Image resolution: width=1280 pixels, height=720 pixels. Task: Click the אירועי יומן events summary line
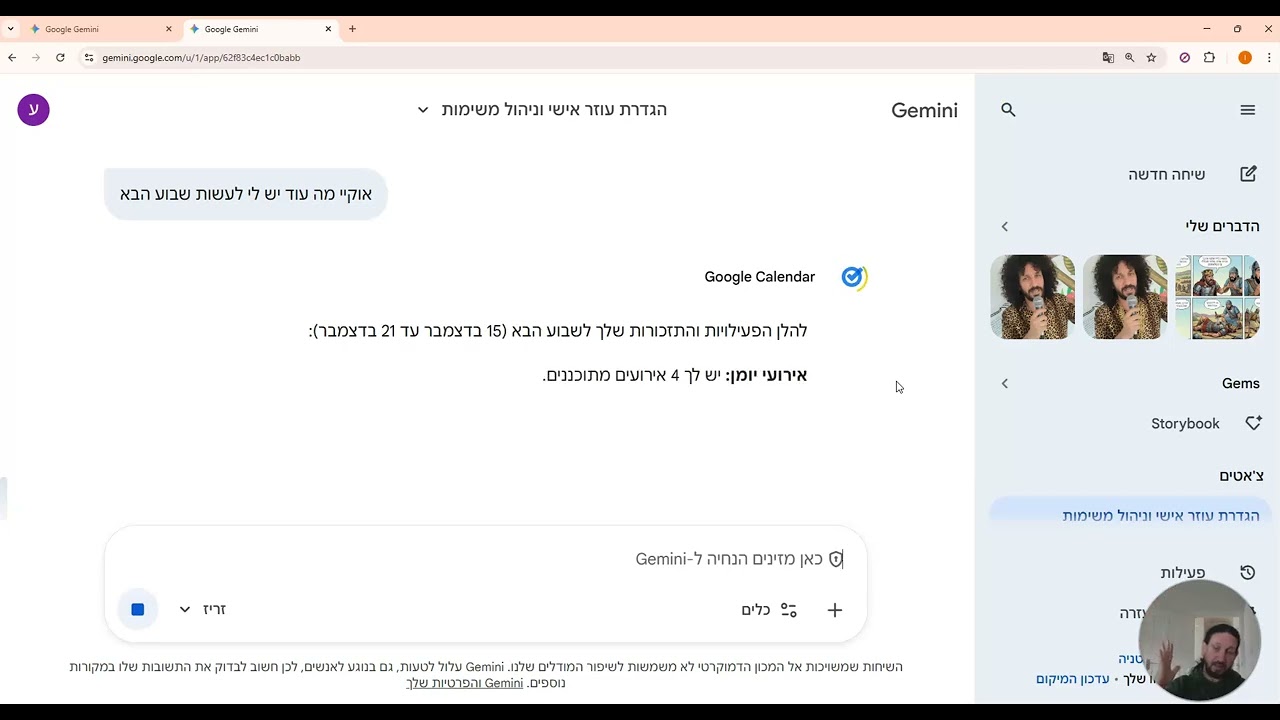coord(675,376)
